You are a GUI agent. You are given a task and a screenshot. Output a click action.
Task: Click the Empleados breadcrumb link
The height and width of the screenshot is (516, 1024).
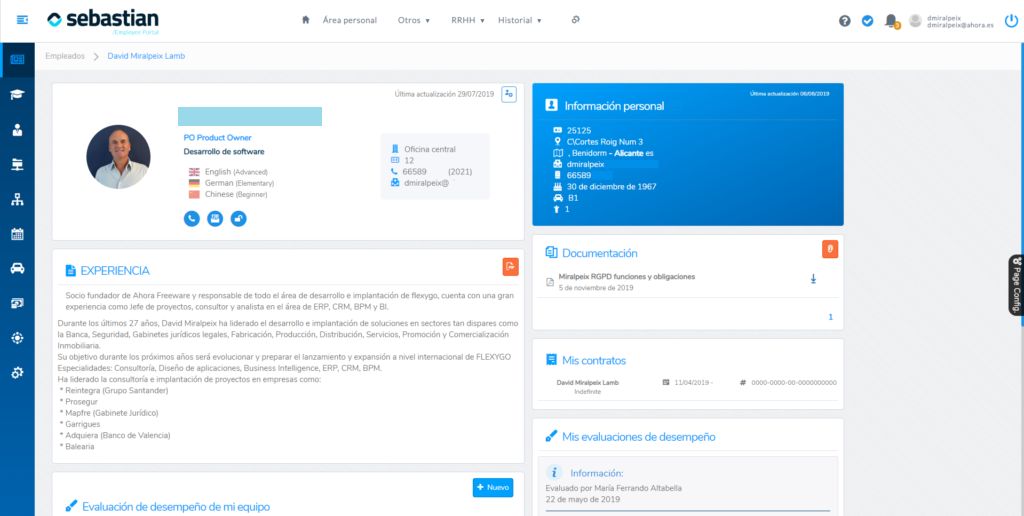click(x=65, y=56)
